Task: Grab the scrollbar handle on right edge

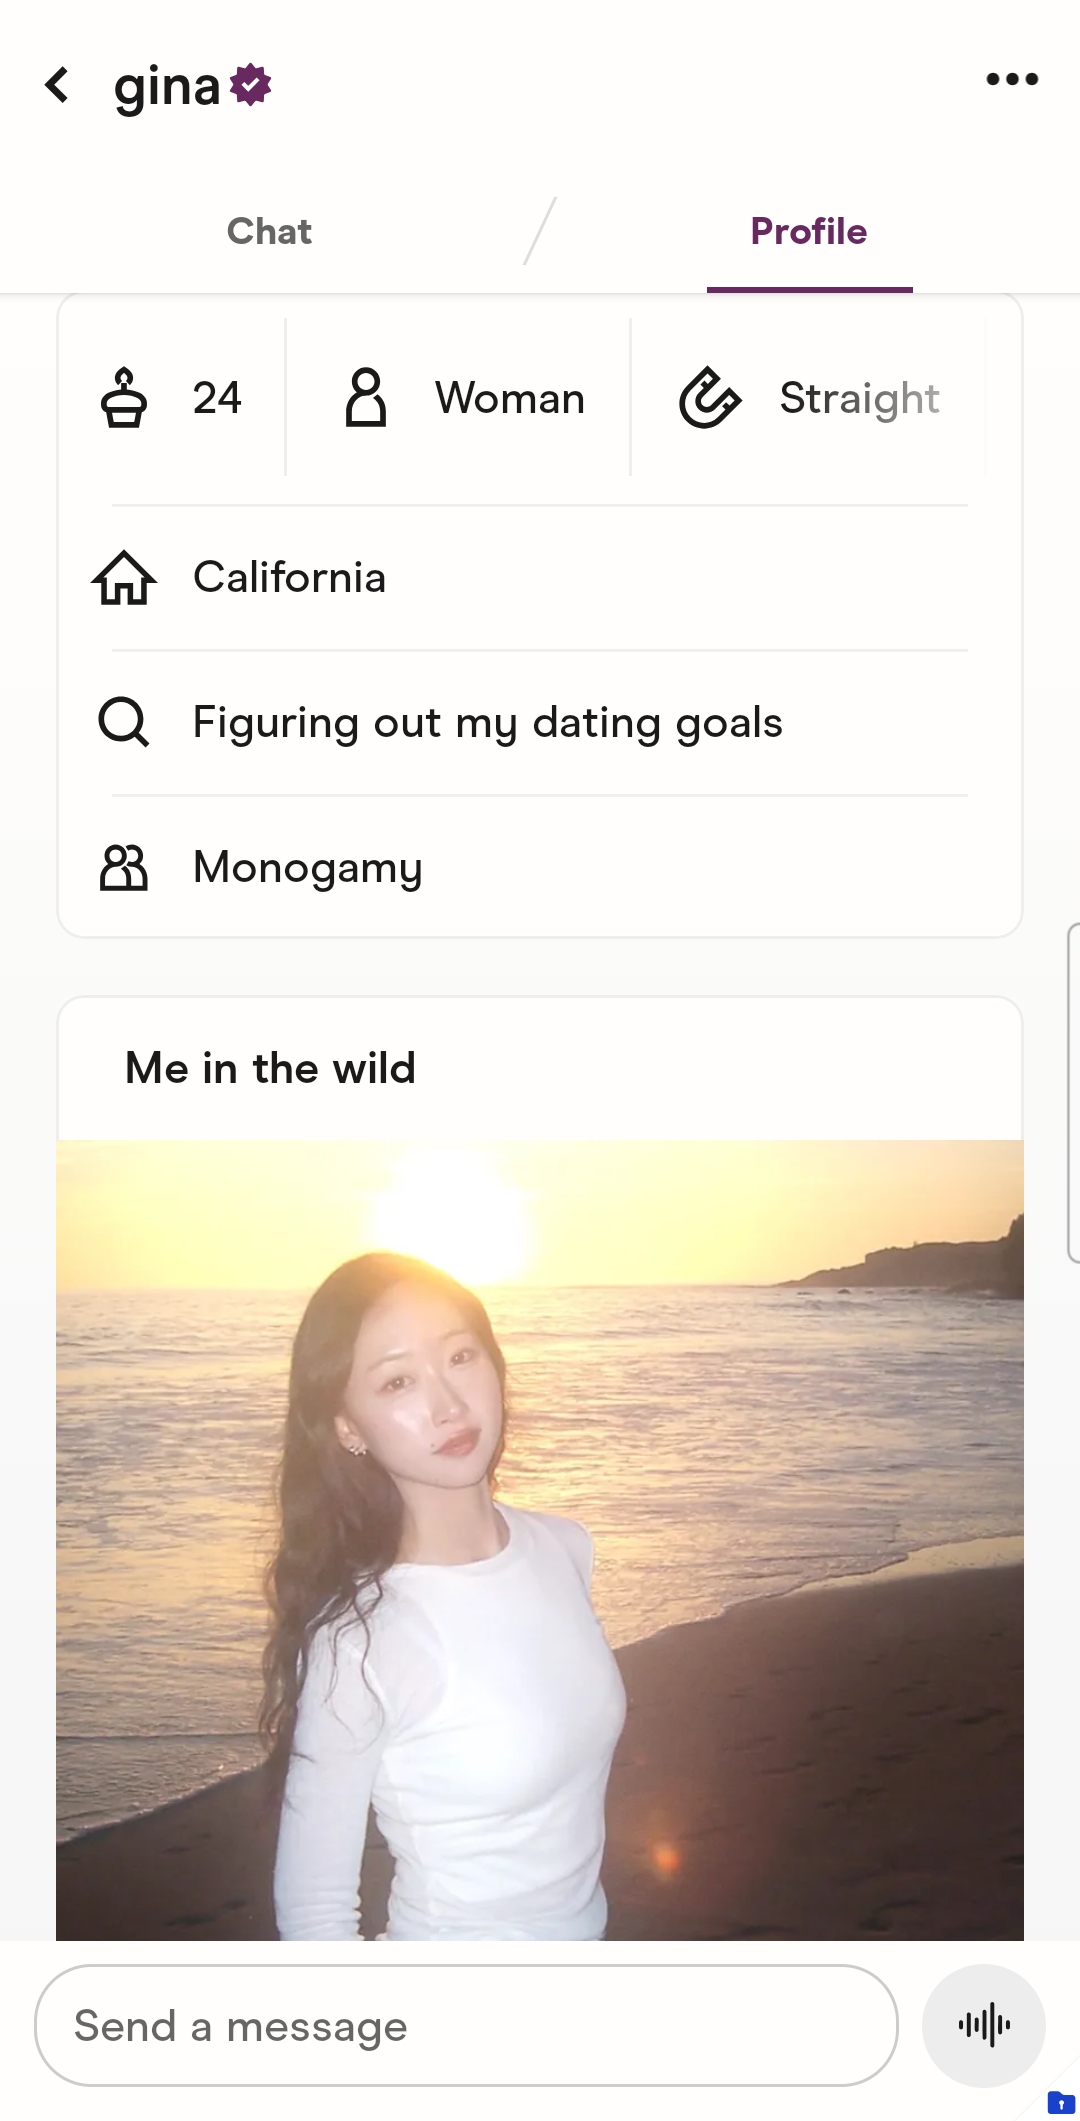Action: 1073,1093
